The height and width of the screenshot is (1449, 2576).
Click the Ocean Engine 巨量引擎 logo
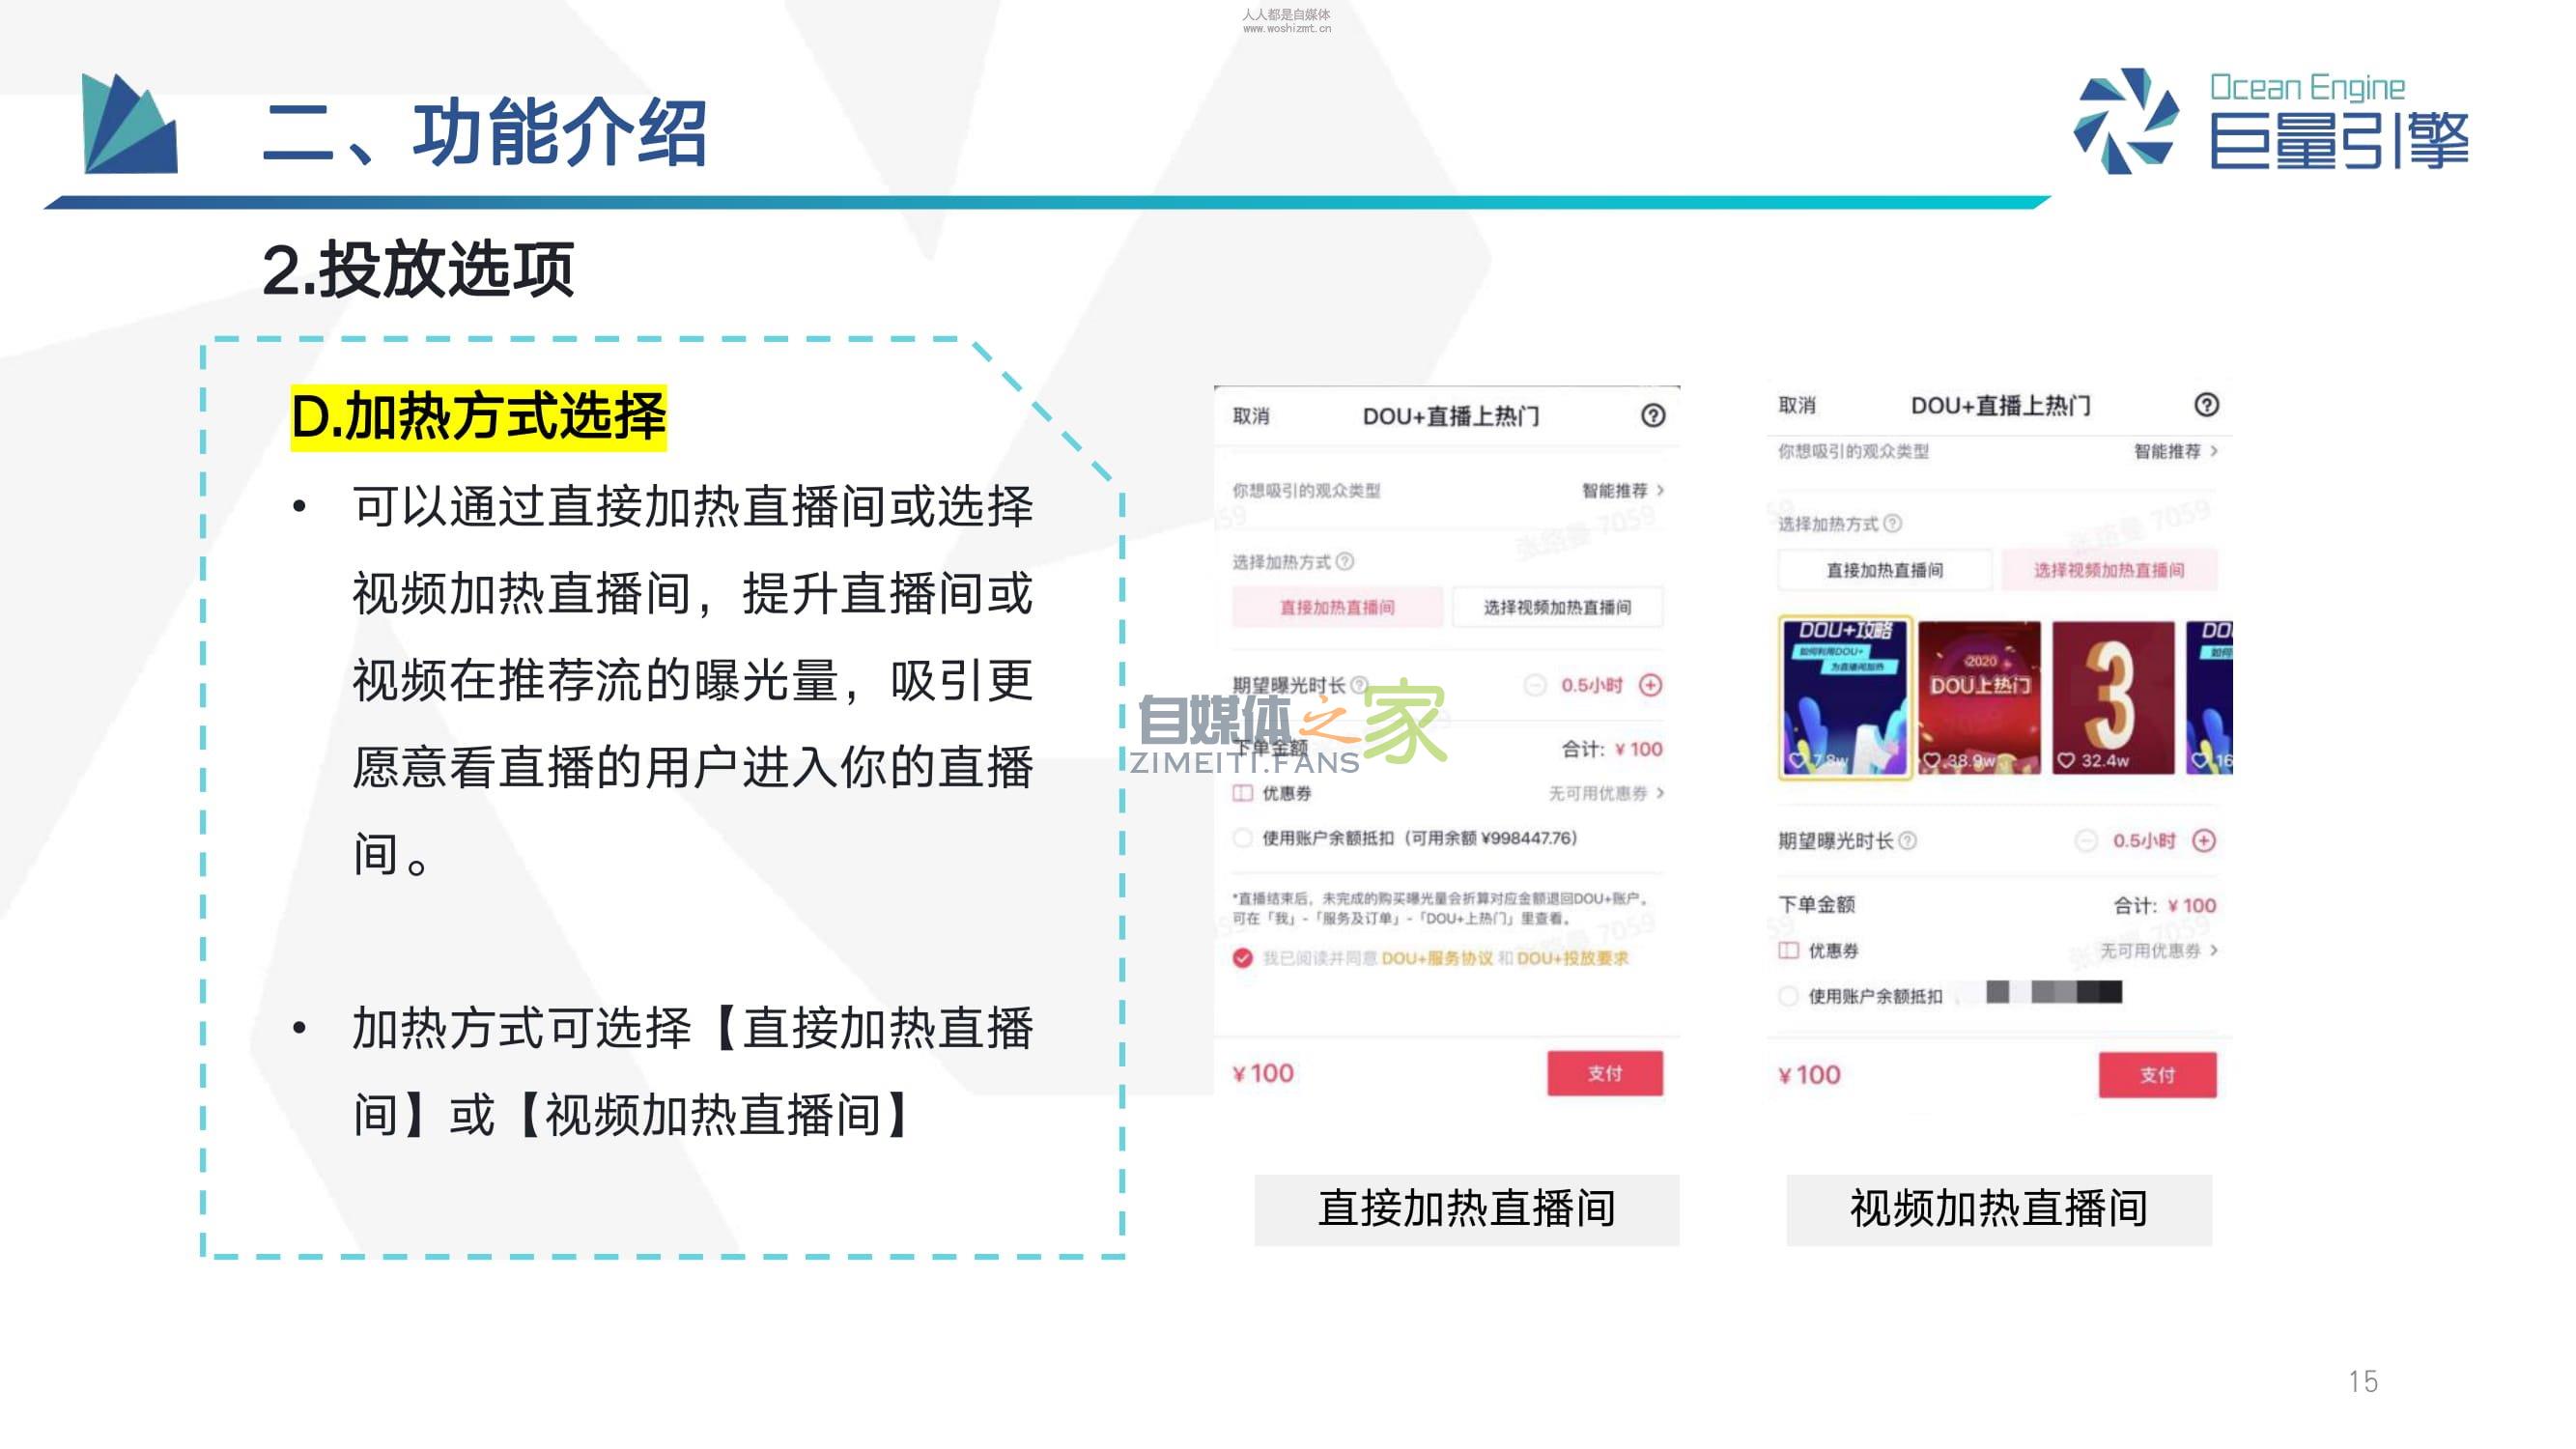tap(2270, 122)
